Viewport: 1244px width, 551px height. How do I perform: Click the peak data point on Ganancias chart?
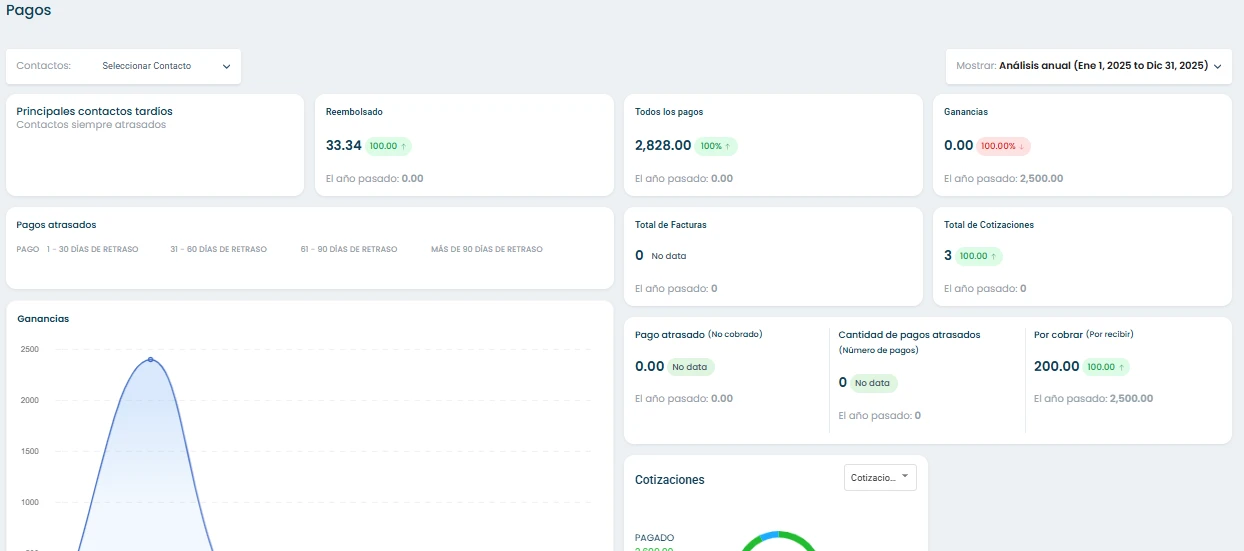point(151,359)
